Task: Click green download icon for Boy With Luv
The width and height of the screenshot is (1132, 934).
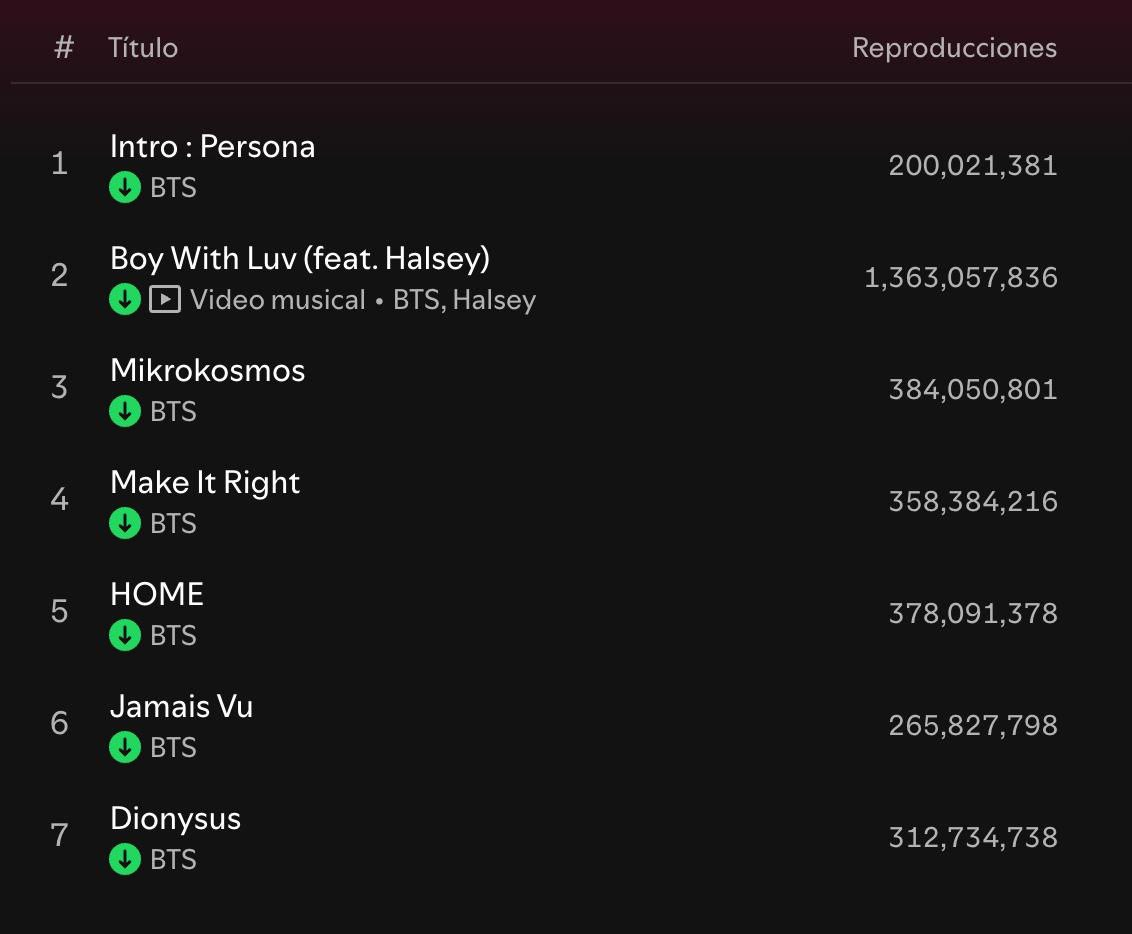Action: pyautogui.click(x=124, y=300)
